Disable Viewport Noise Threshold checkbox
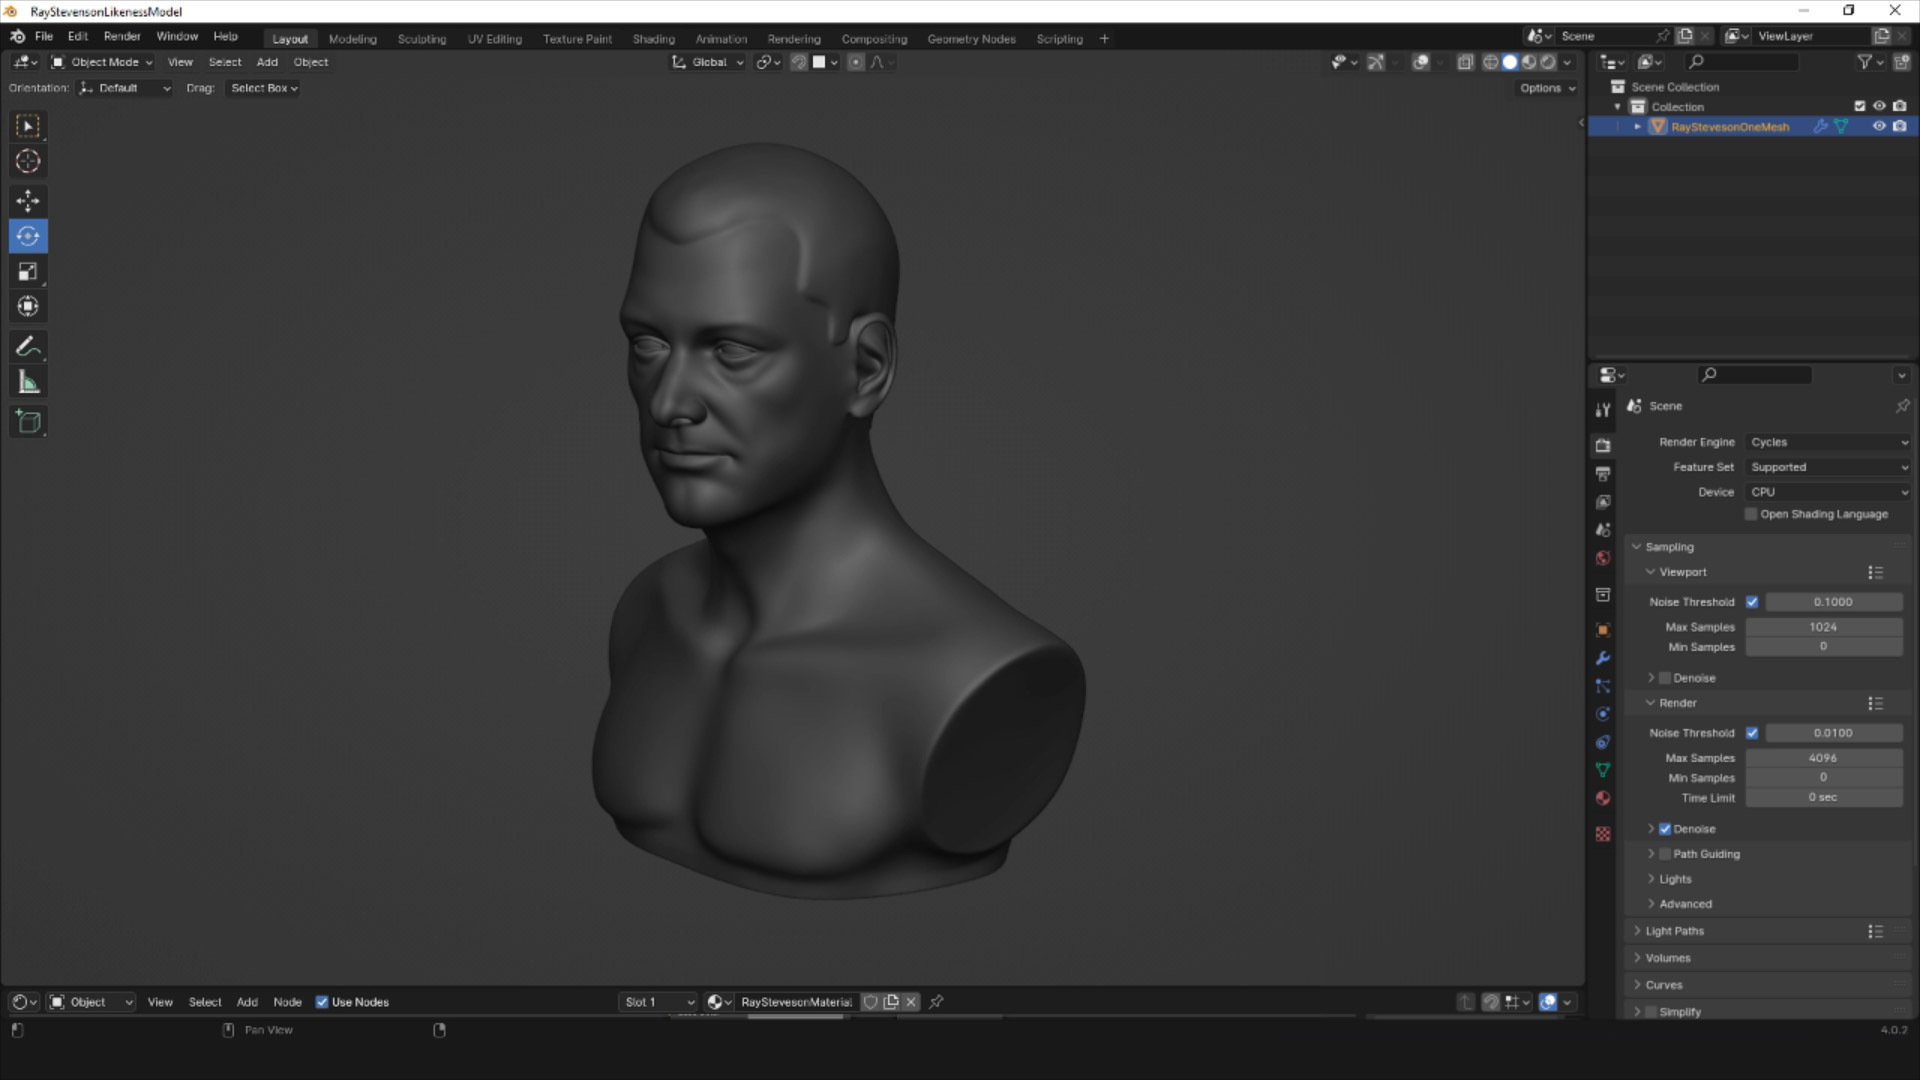This screenshot has width=1920, height=1080. coord(1752,602)
